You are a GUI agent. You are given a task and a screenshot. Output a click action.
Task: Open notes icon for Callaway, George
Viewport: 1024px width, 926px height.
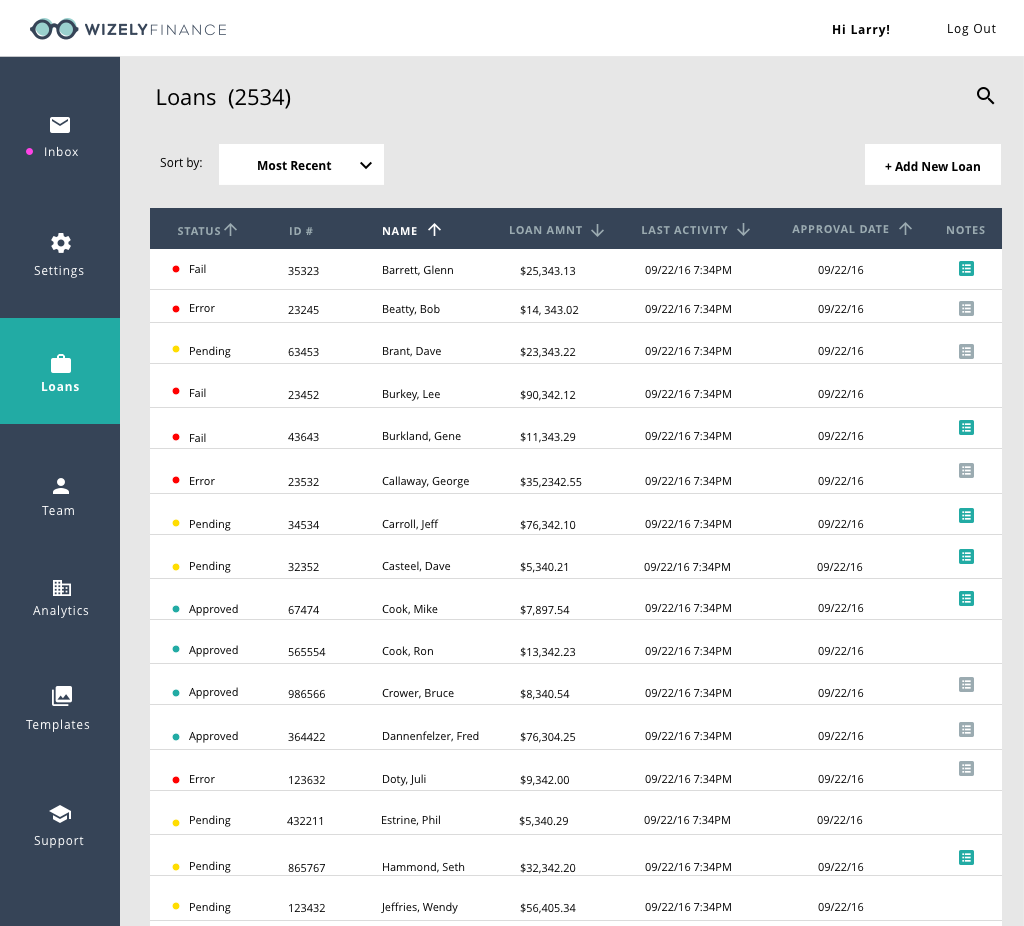coord(967,470)
